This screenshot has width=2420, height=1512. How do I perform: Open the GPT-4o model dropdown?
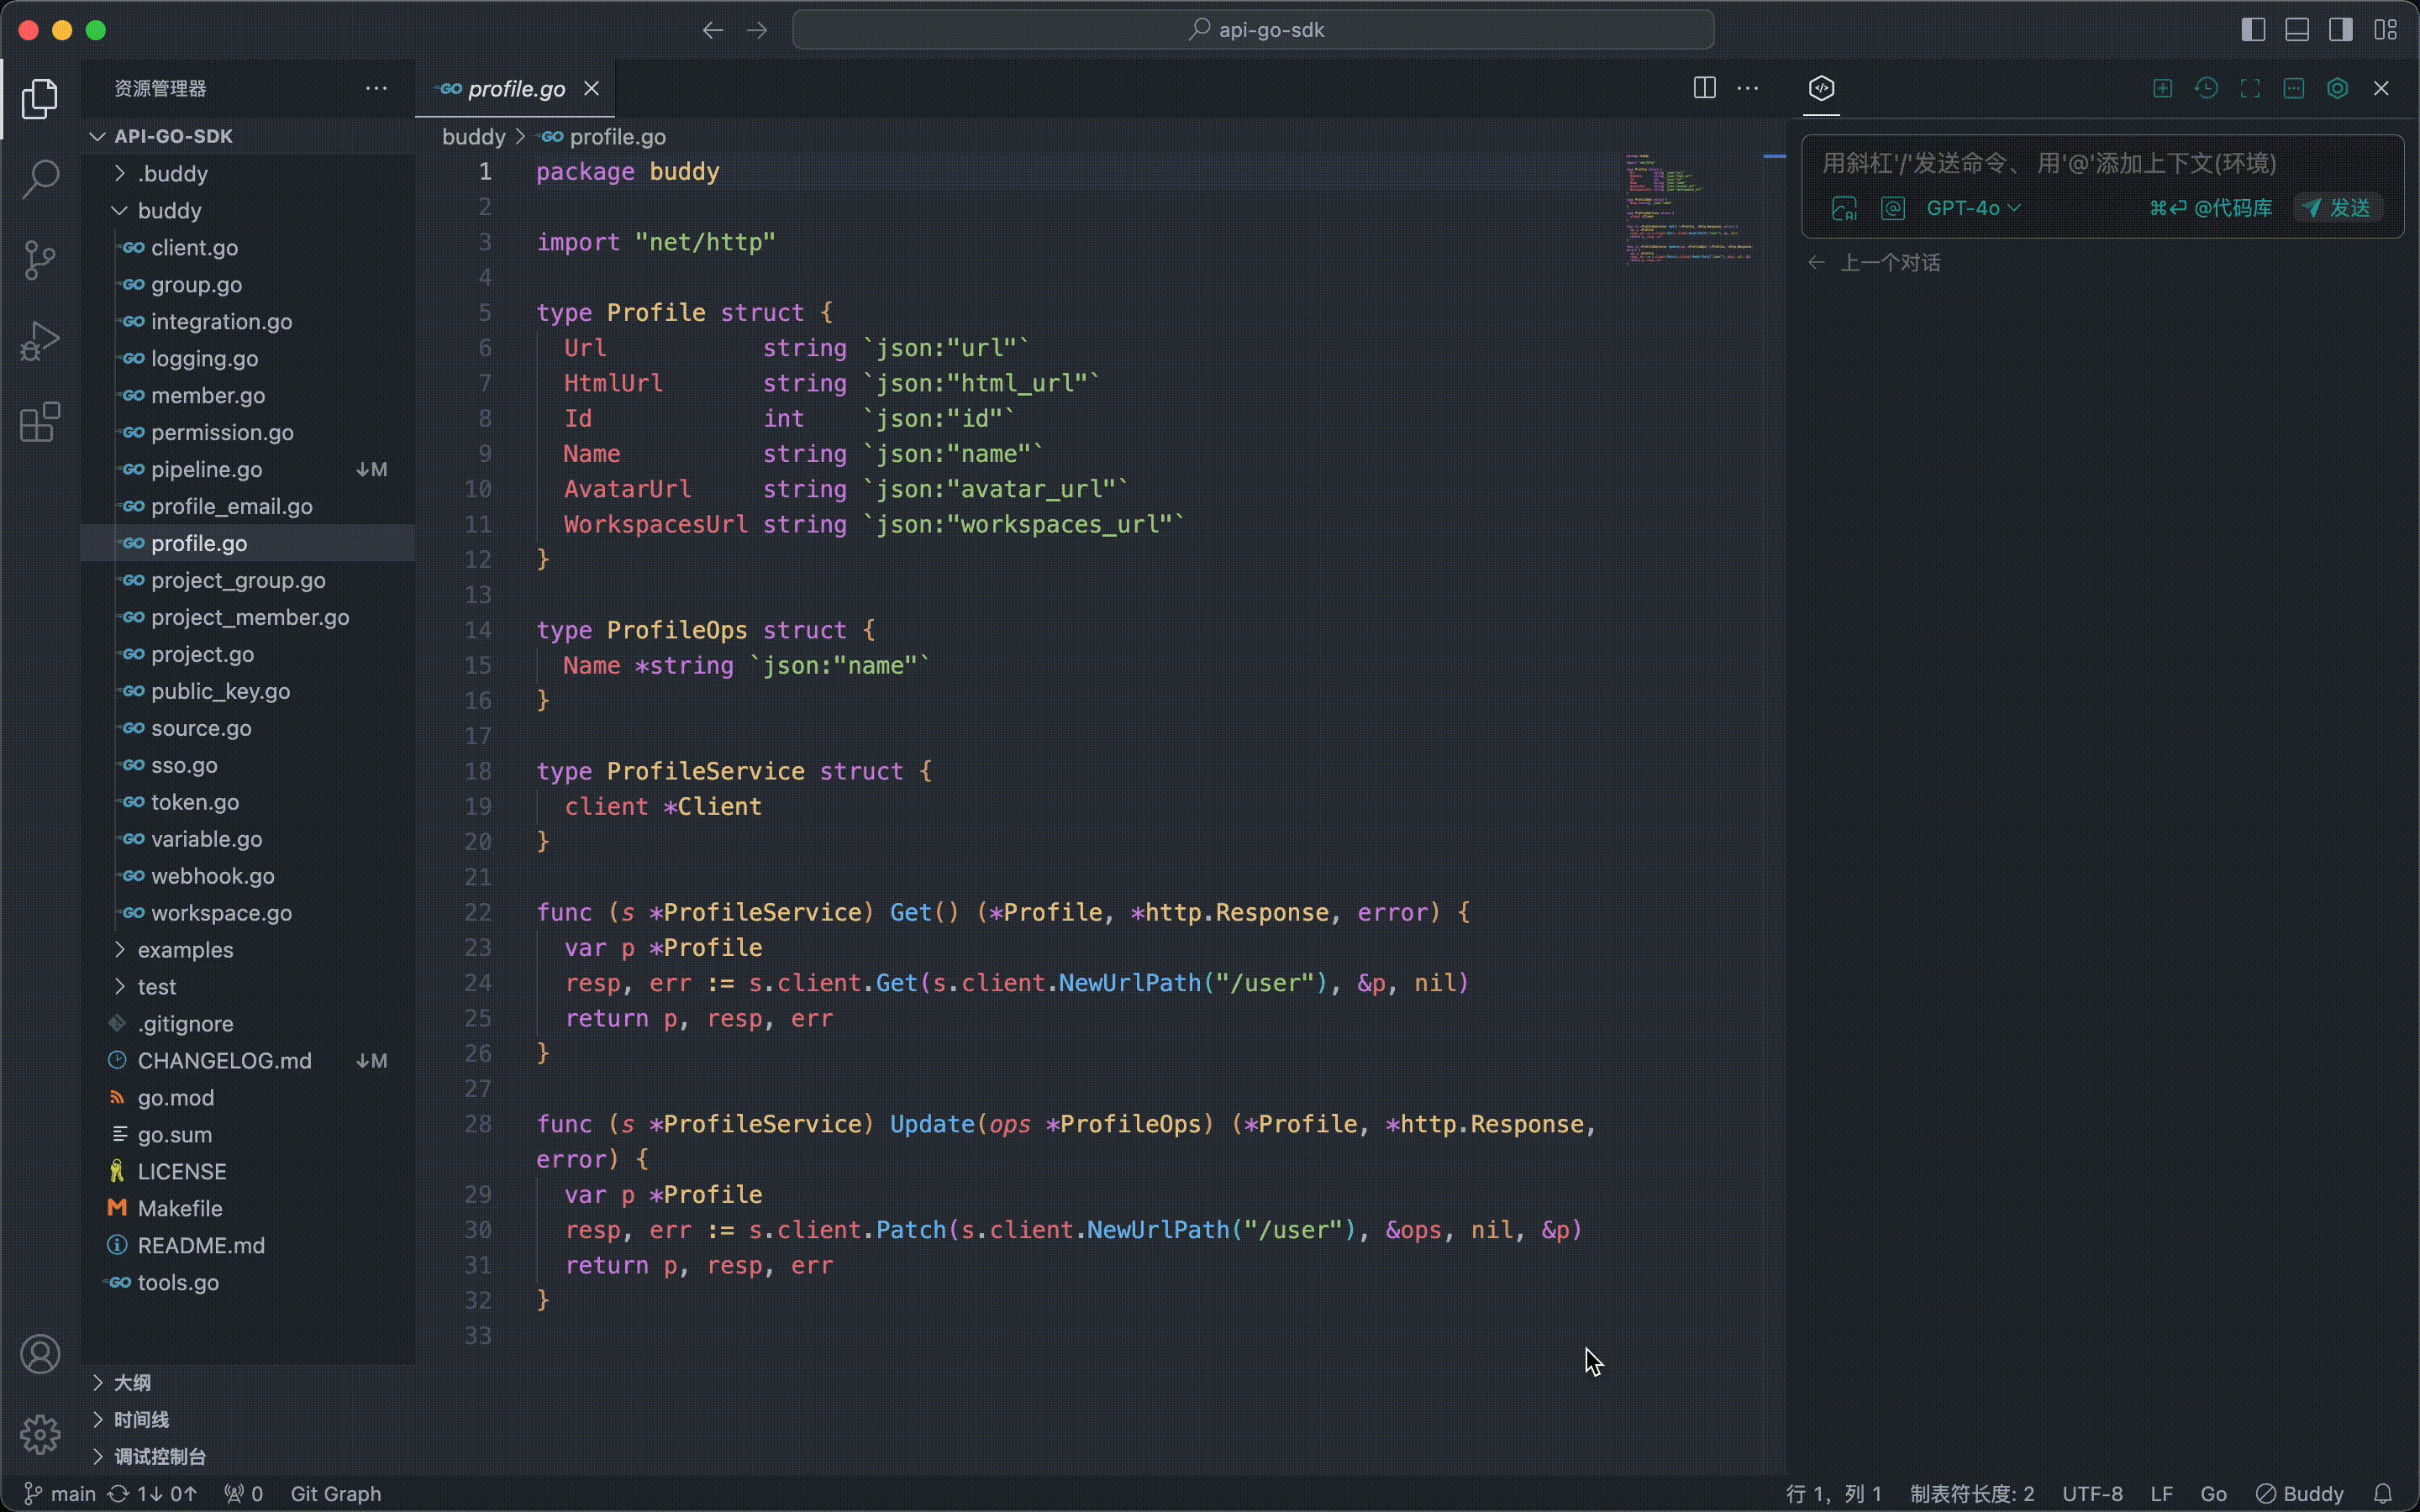(x=1973, y=208)
